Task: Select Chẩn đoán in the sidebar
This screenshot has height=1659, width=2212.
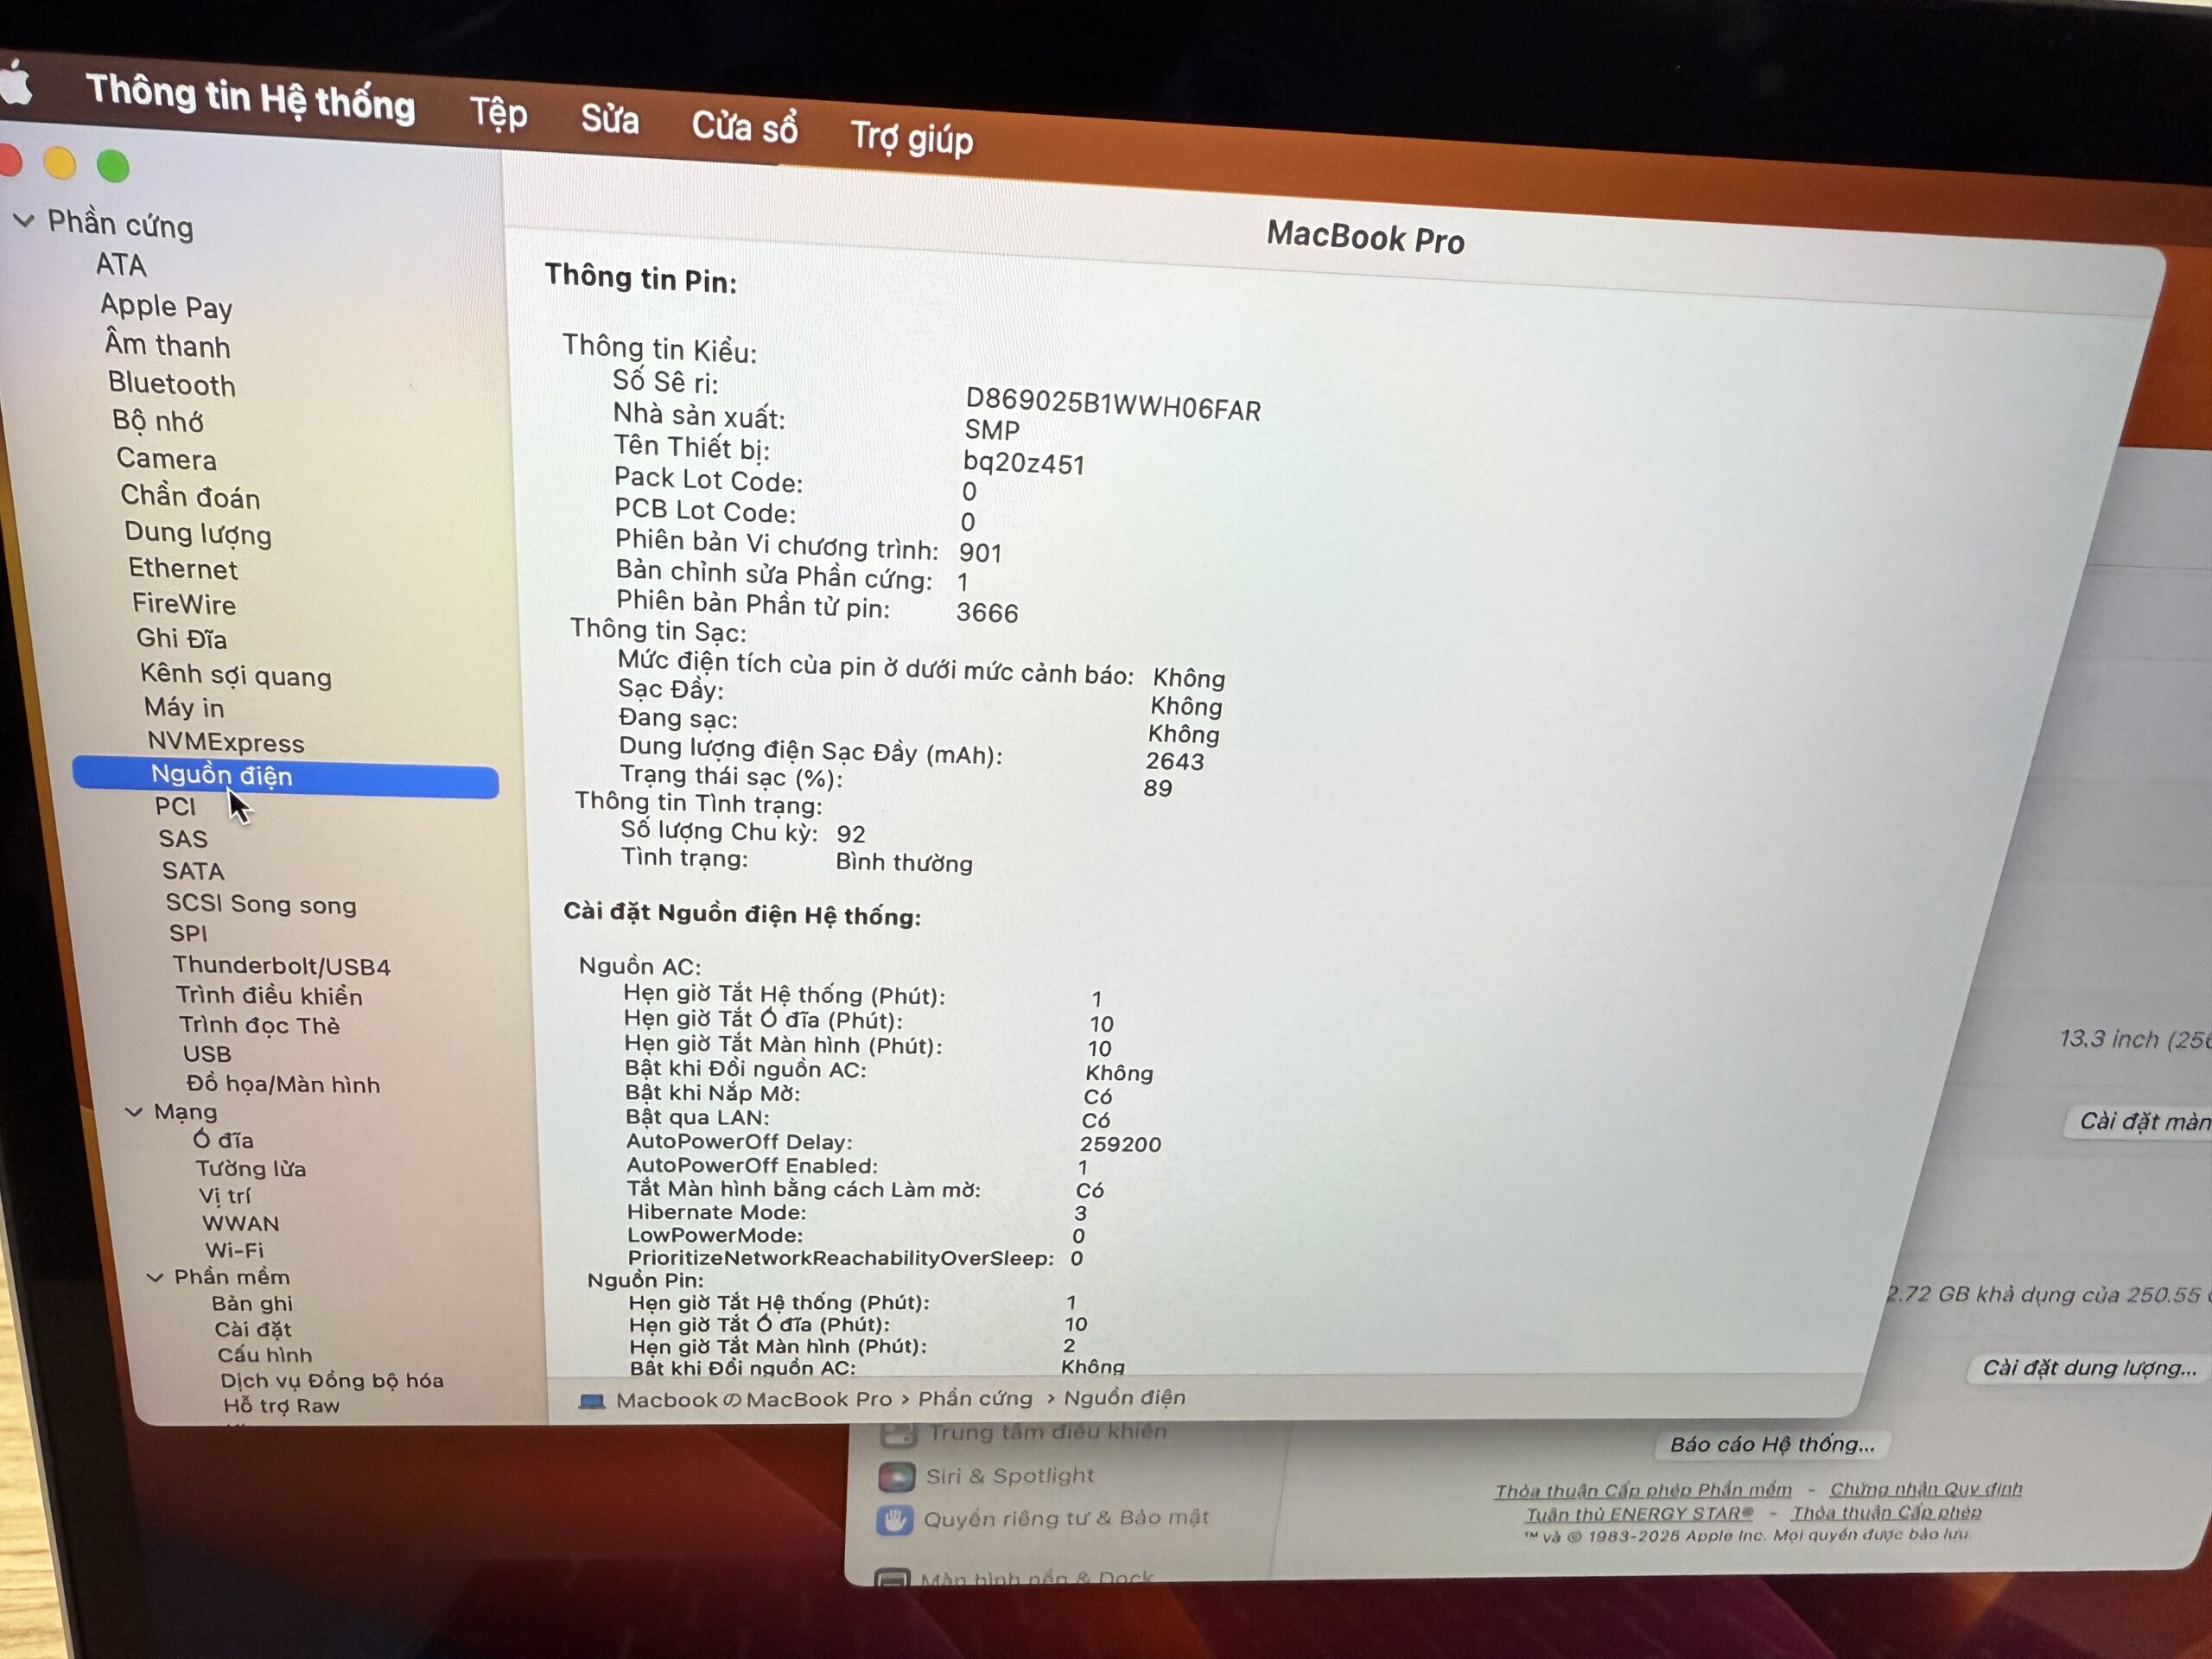Action: pos(190,497)
